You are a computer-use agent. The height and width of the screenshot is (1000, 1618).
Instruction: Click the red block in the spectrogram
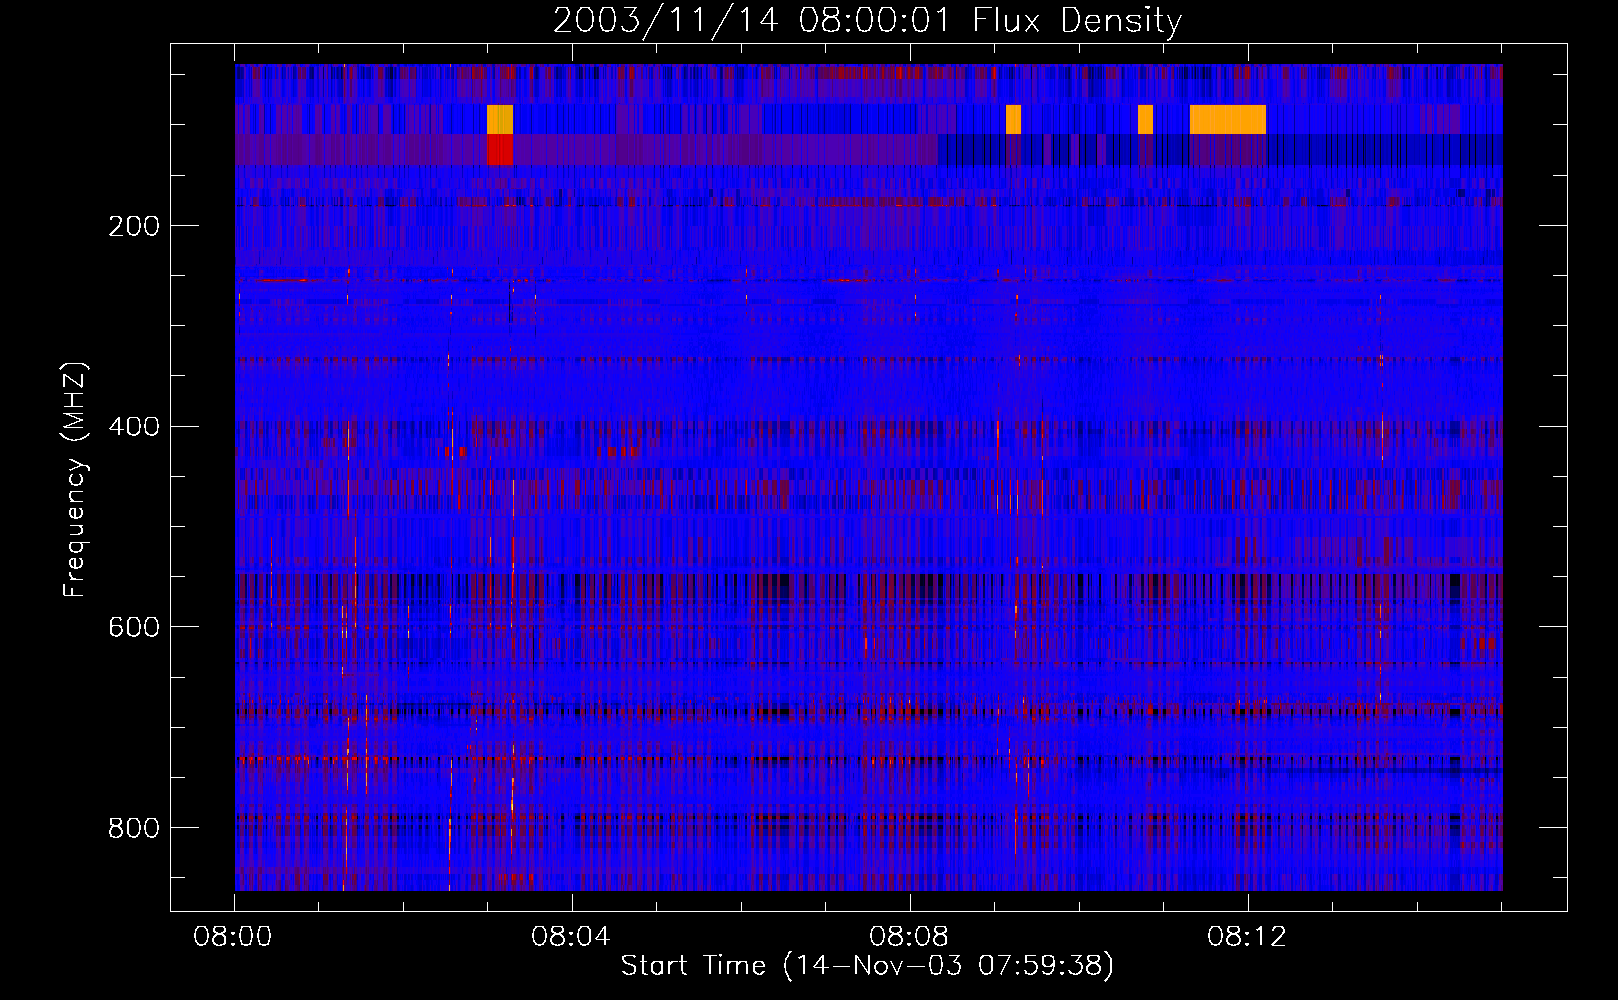pyautogui.click(x=500, y=150)
